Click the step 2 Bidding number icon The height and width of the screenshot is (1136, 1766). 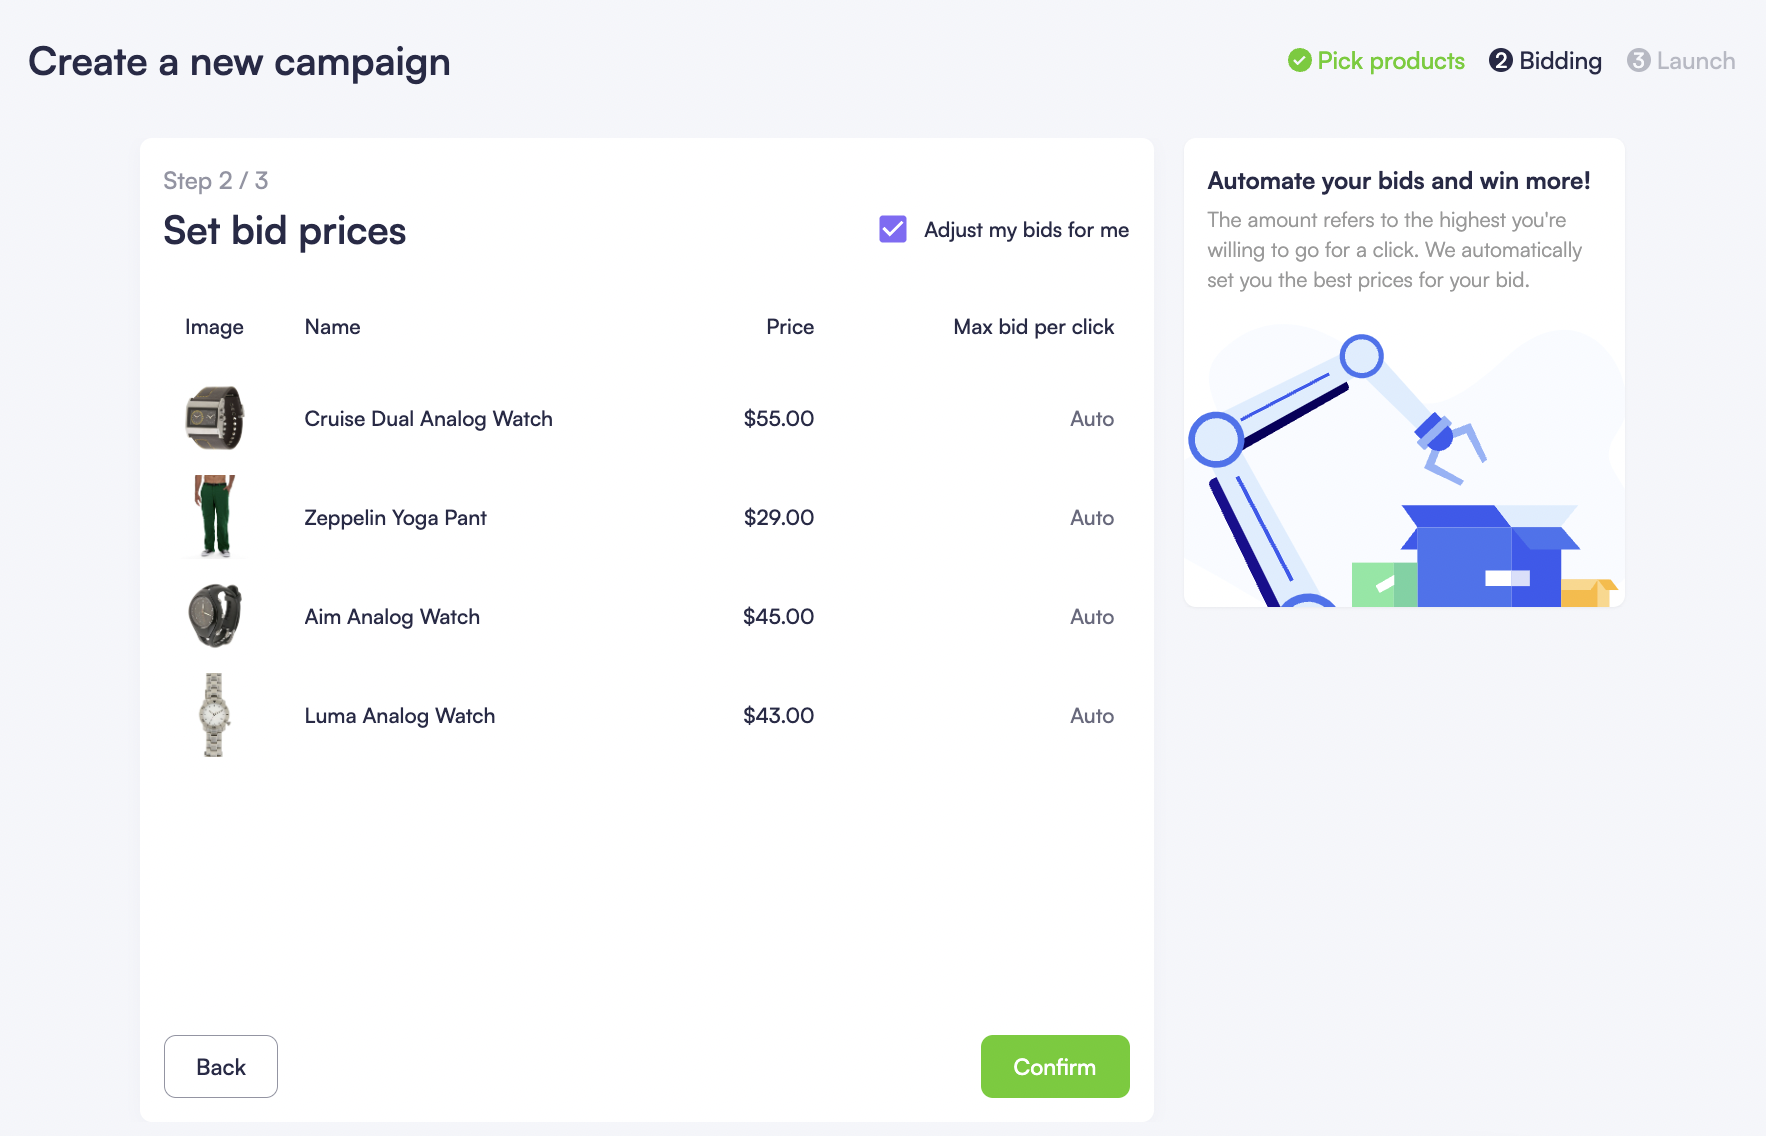click(x=1500, y=61)
